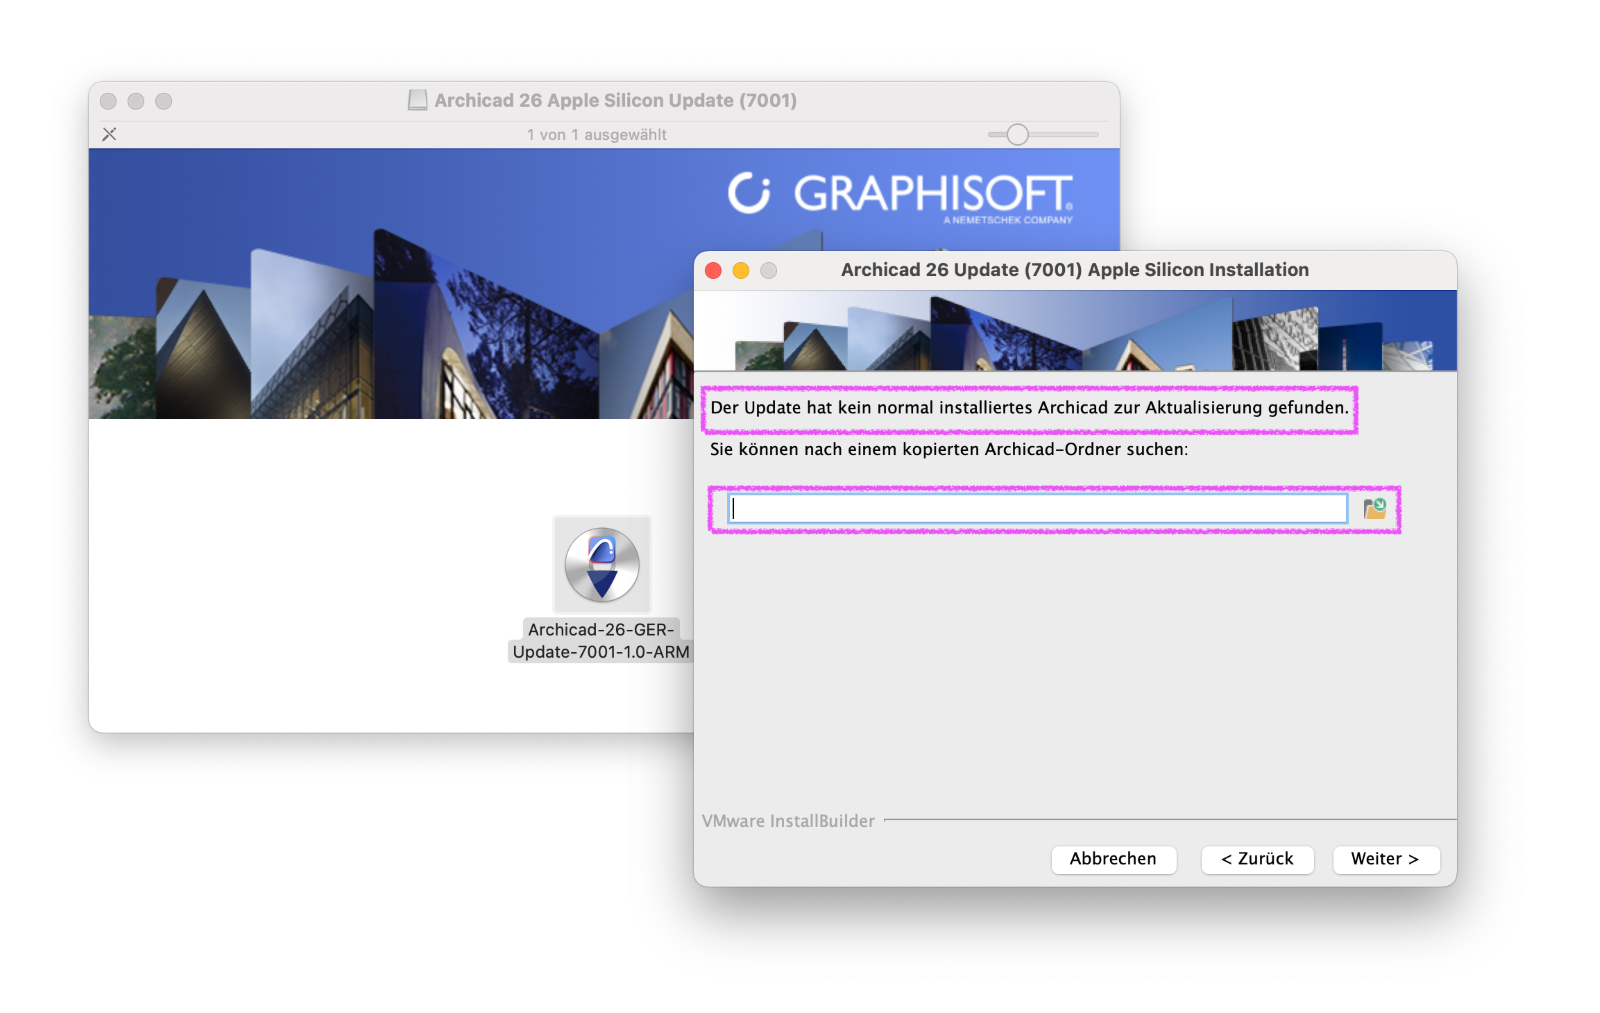
Task: Select the Archicad-26-GER-Update-7001 installer icon
Action: [602, 564]
